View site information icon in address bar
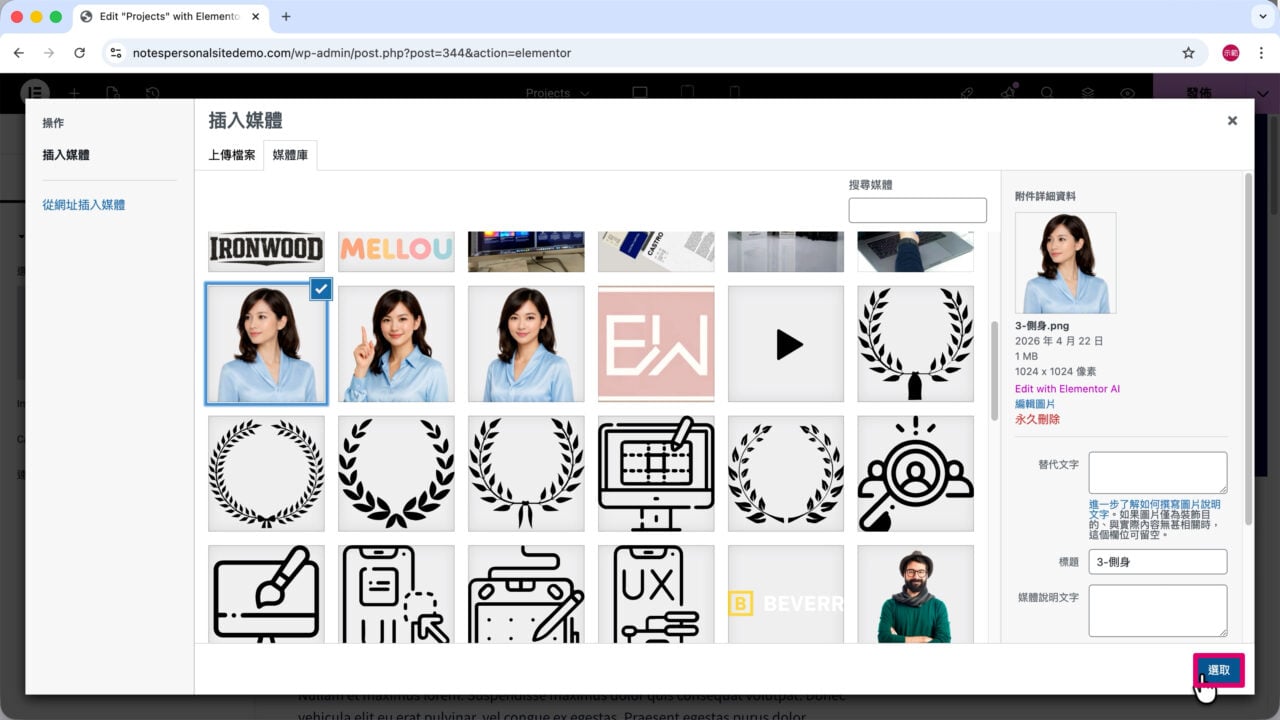Viewport: 1280px width, 720px height. click(115, 53)
